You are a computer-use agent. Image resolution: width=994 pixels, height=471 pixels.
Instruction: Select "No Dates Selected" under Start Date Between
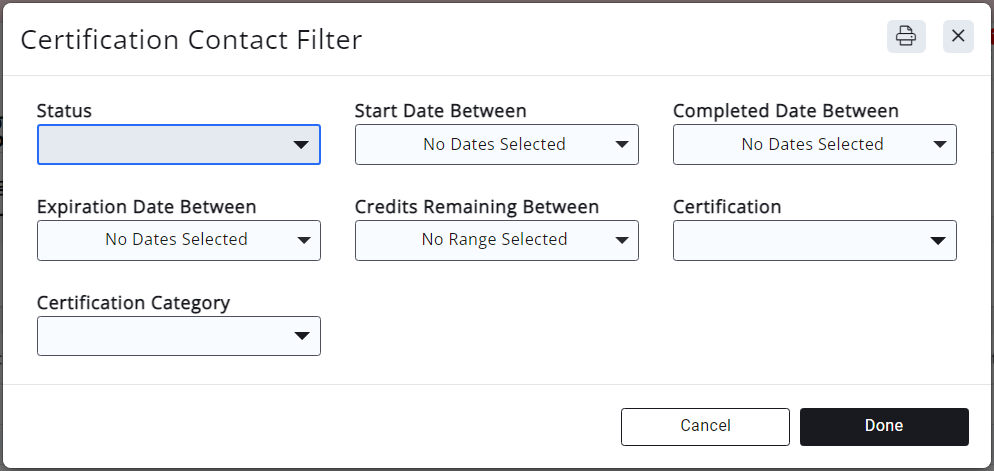click(x=494, y=145)
